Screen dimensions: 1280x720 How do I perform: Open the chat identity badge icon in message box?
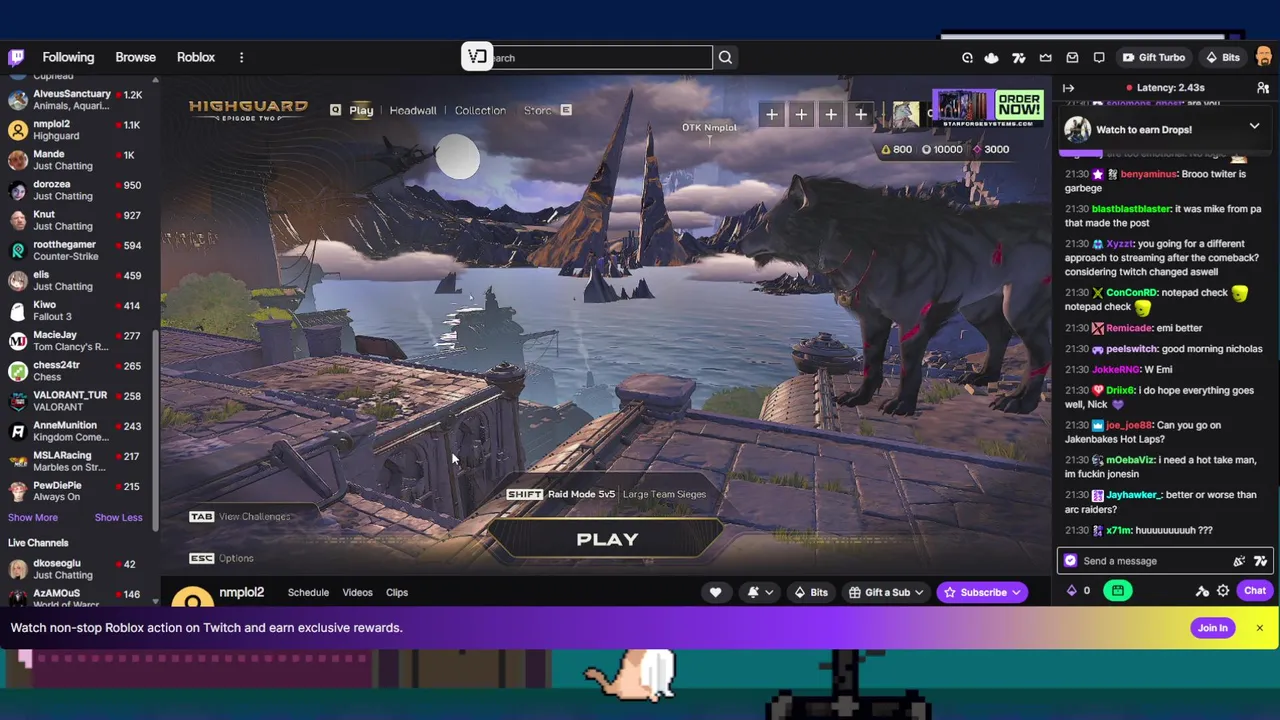1071,561
